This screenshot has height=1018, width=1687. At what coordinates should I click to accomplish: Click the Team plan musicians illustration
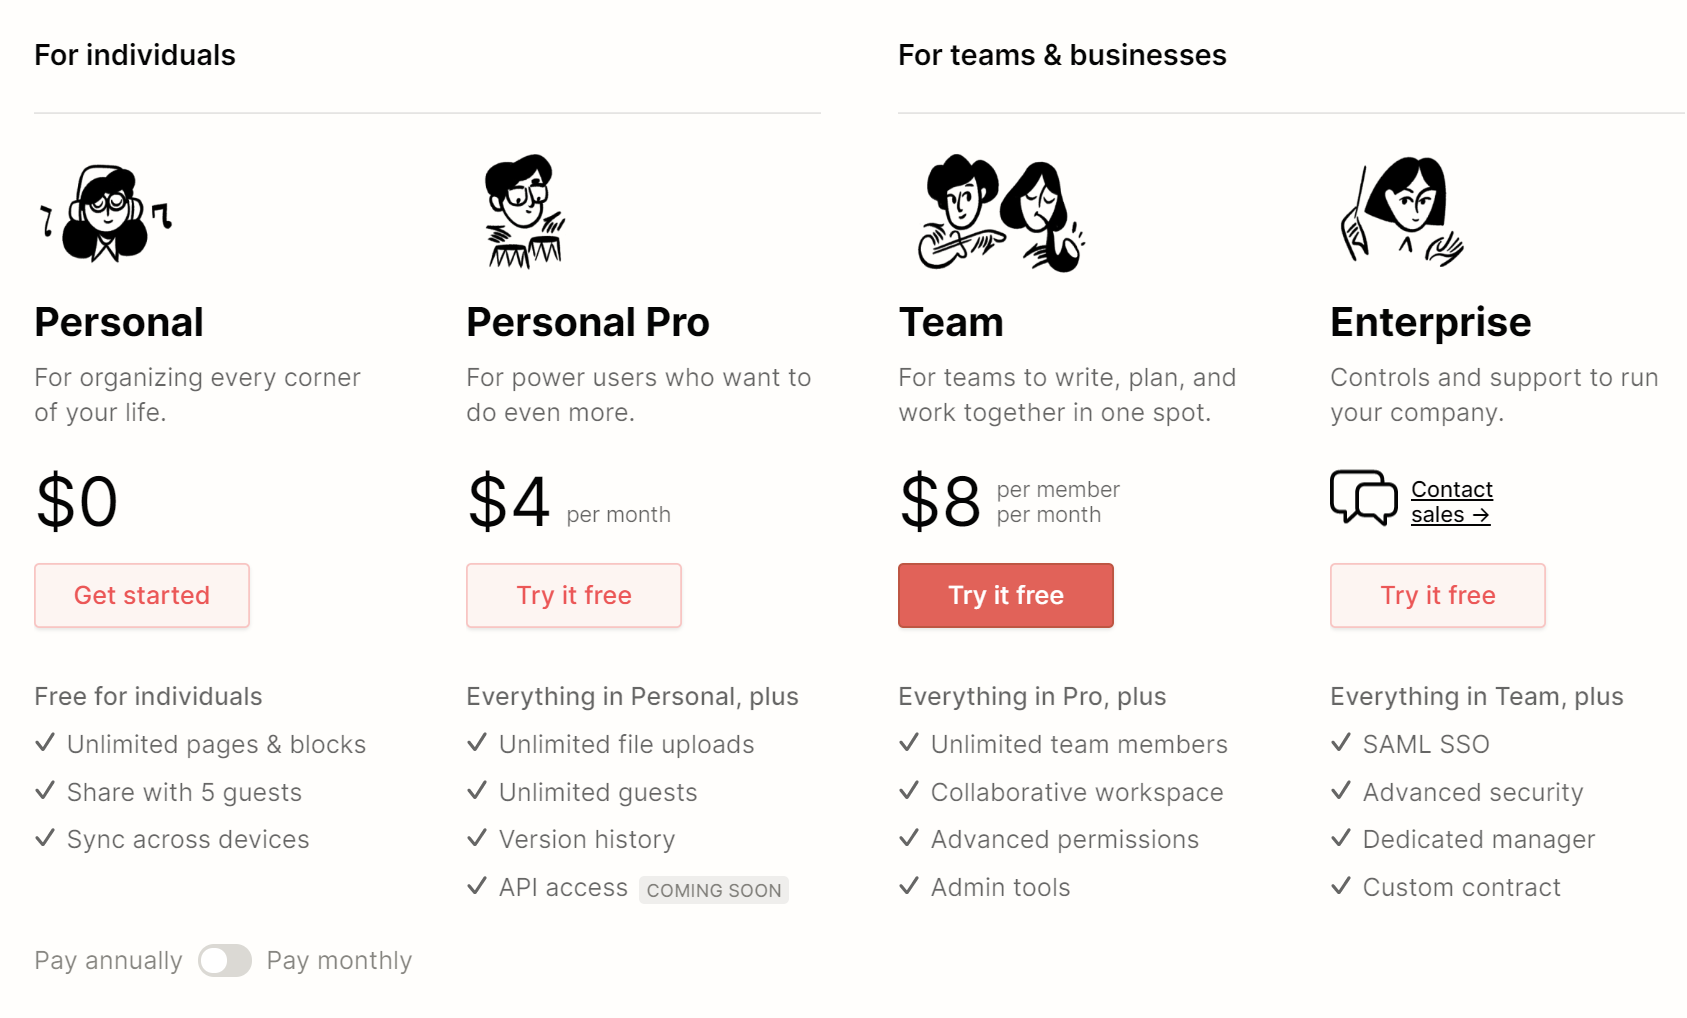[1002, 213]
